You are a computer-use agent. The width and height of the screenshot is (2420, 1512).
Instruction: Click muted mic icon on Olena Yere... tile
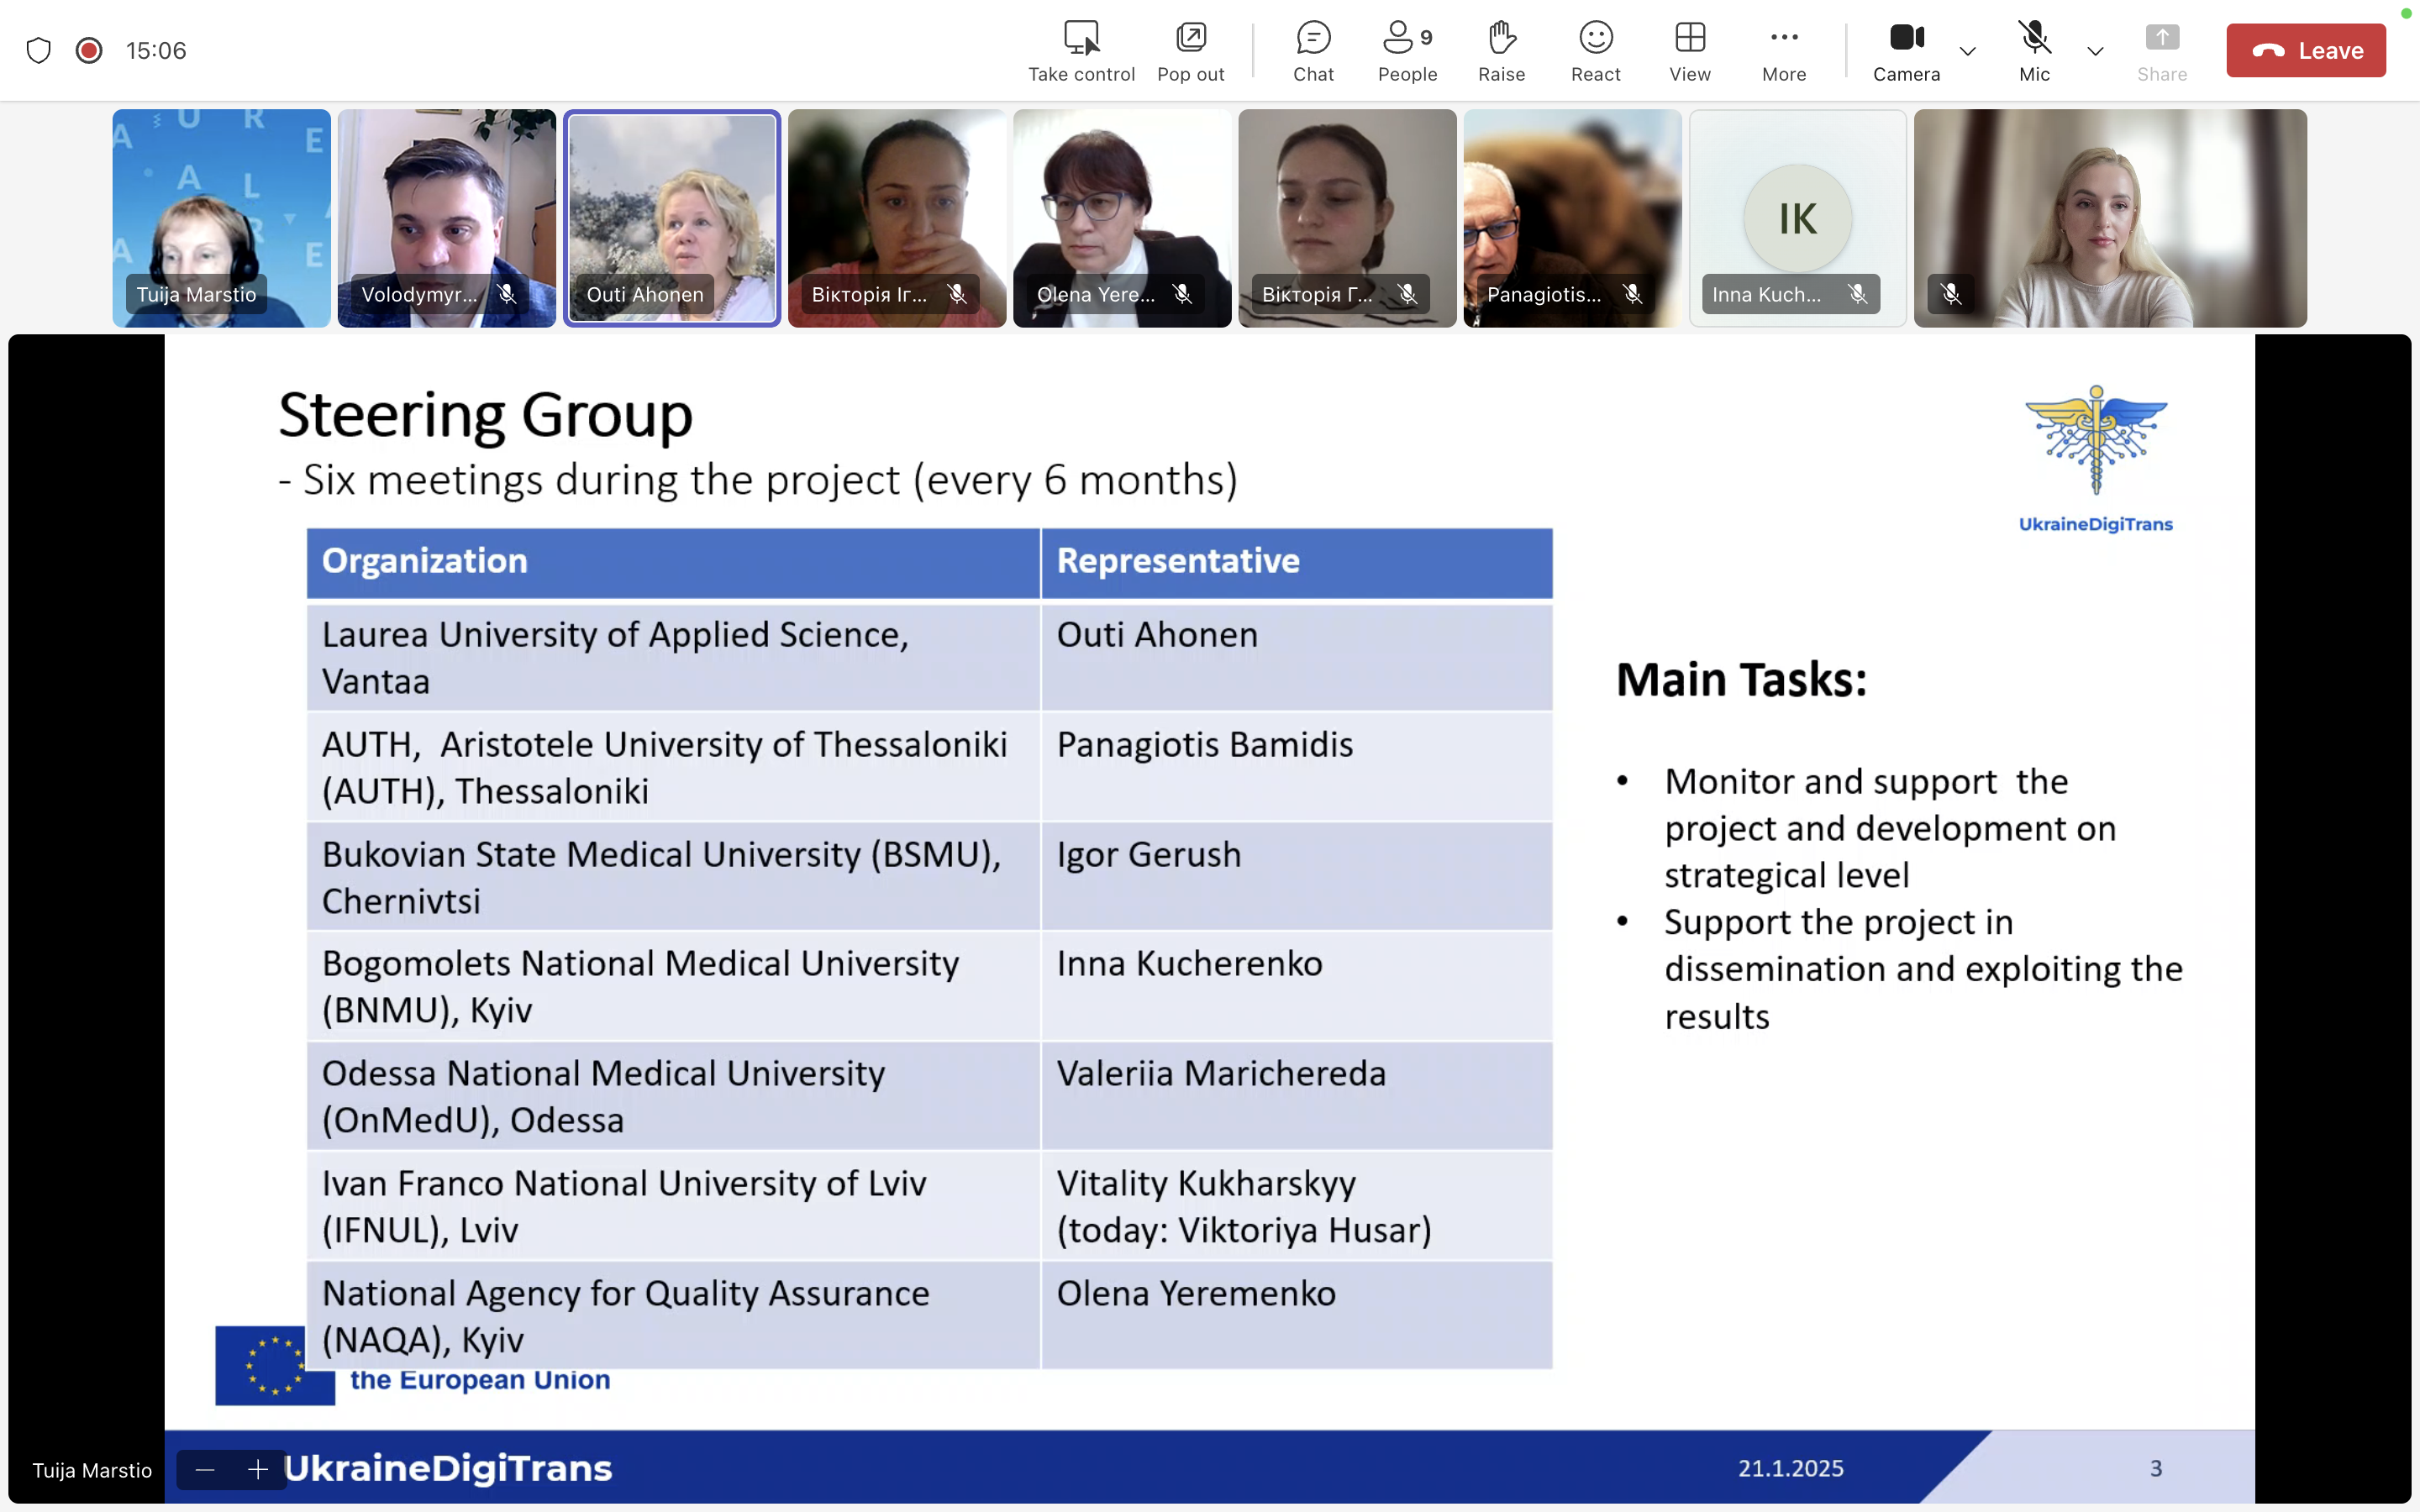[x=1182, y=294]
